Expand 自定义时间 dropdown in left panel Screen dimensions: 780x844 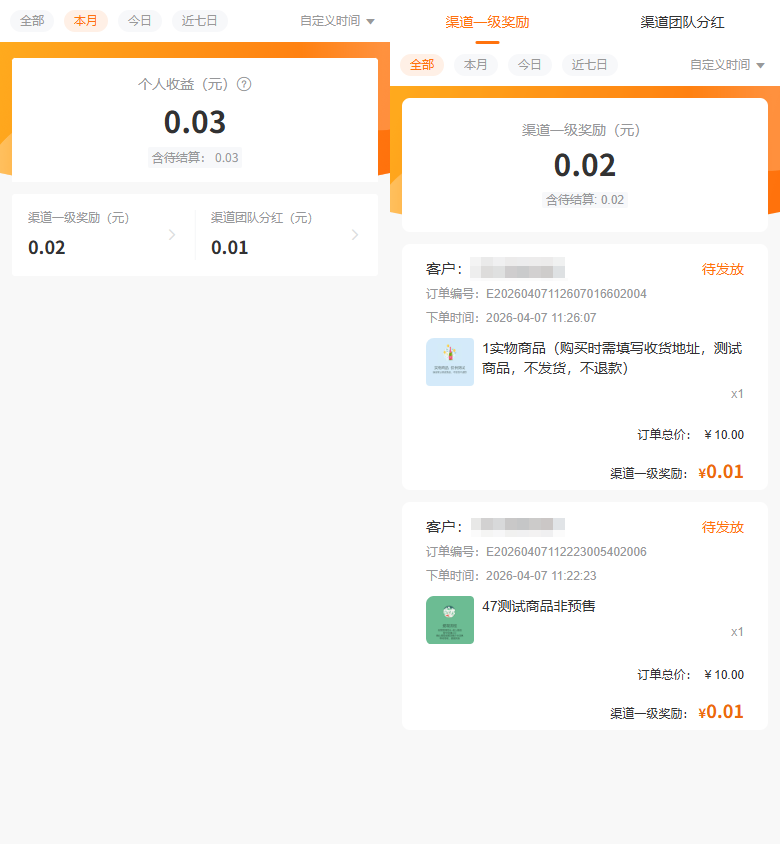tap(337, 21)
